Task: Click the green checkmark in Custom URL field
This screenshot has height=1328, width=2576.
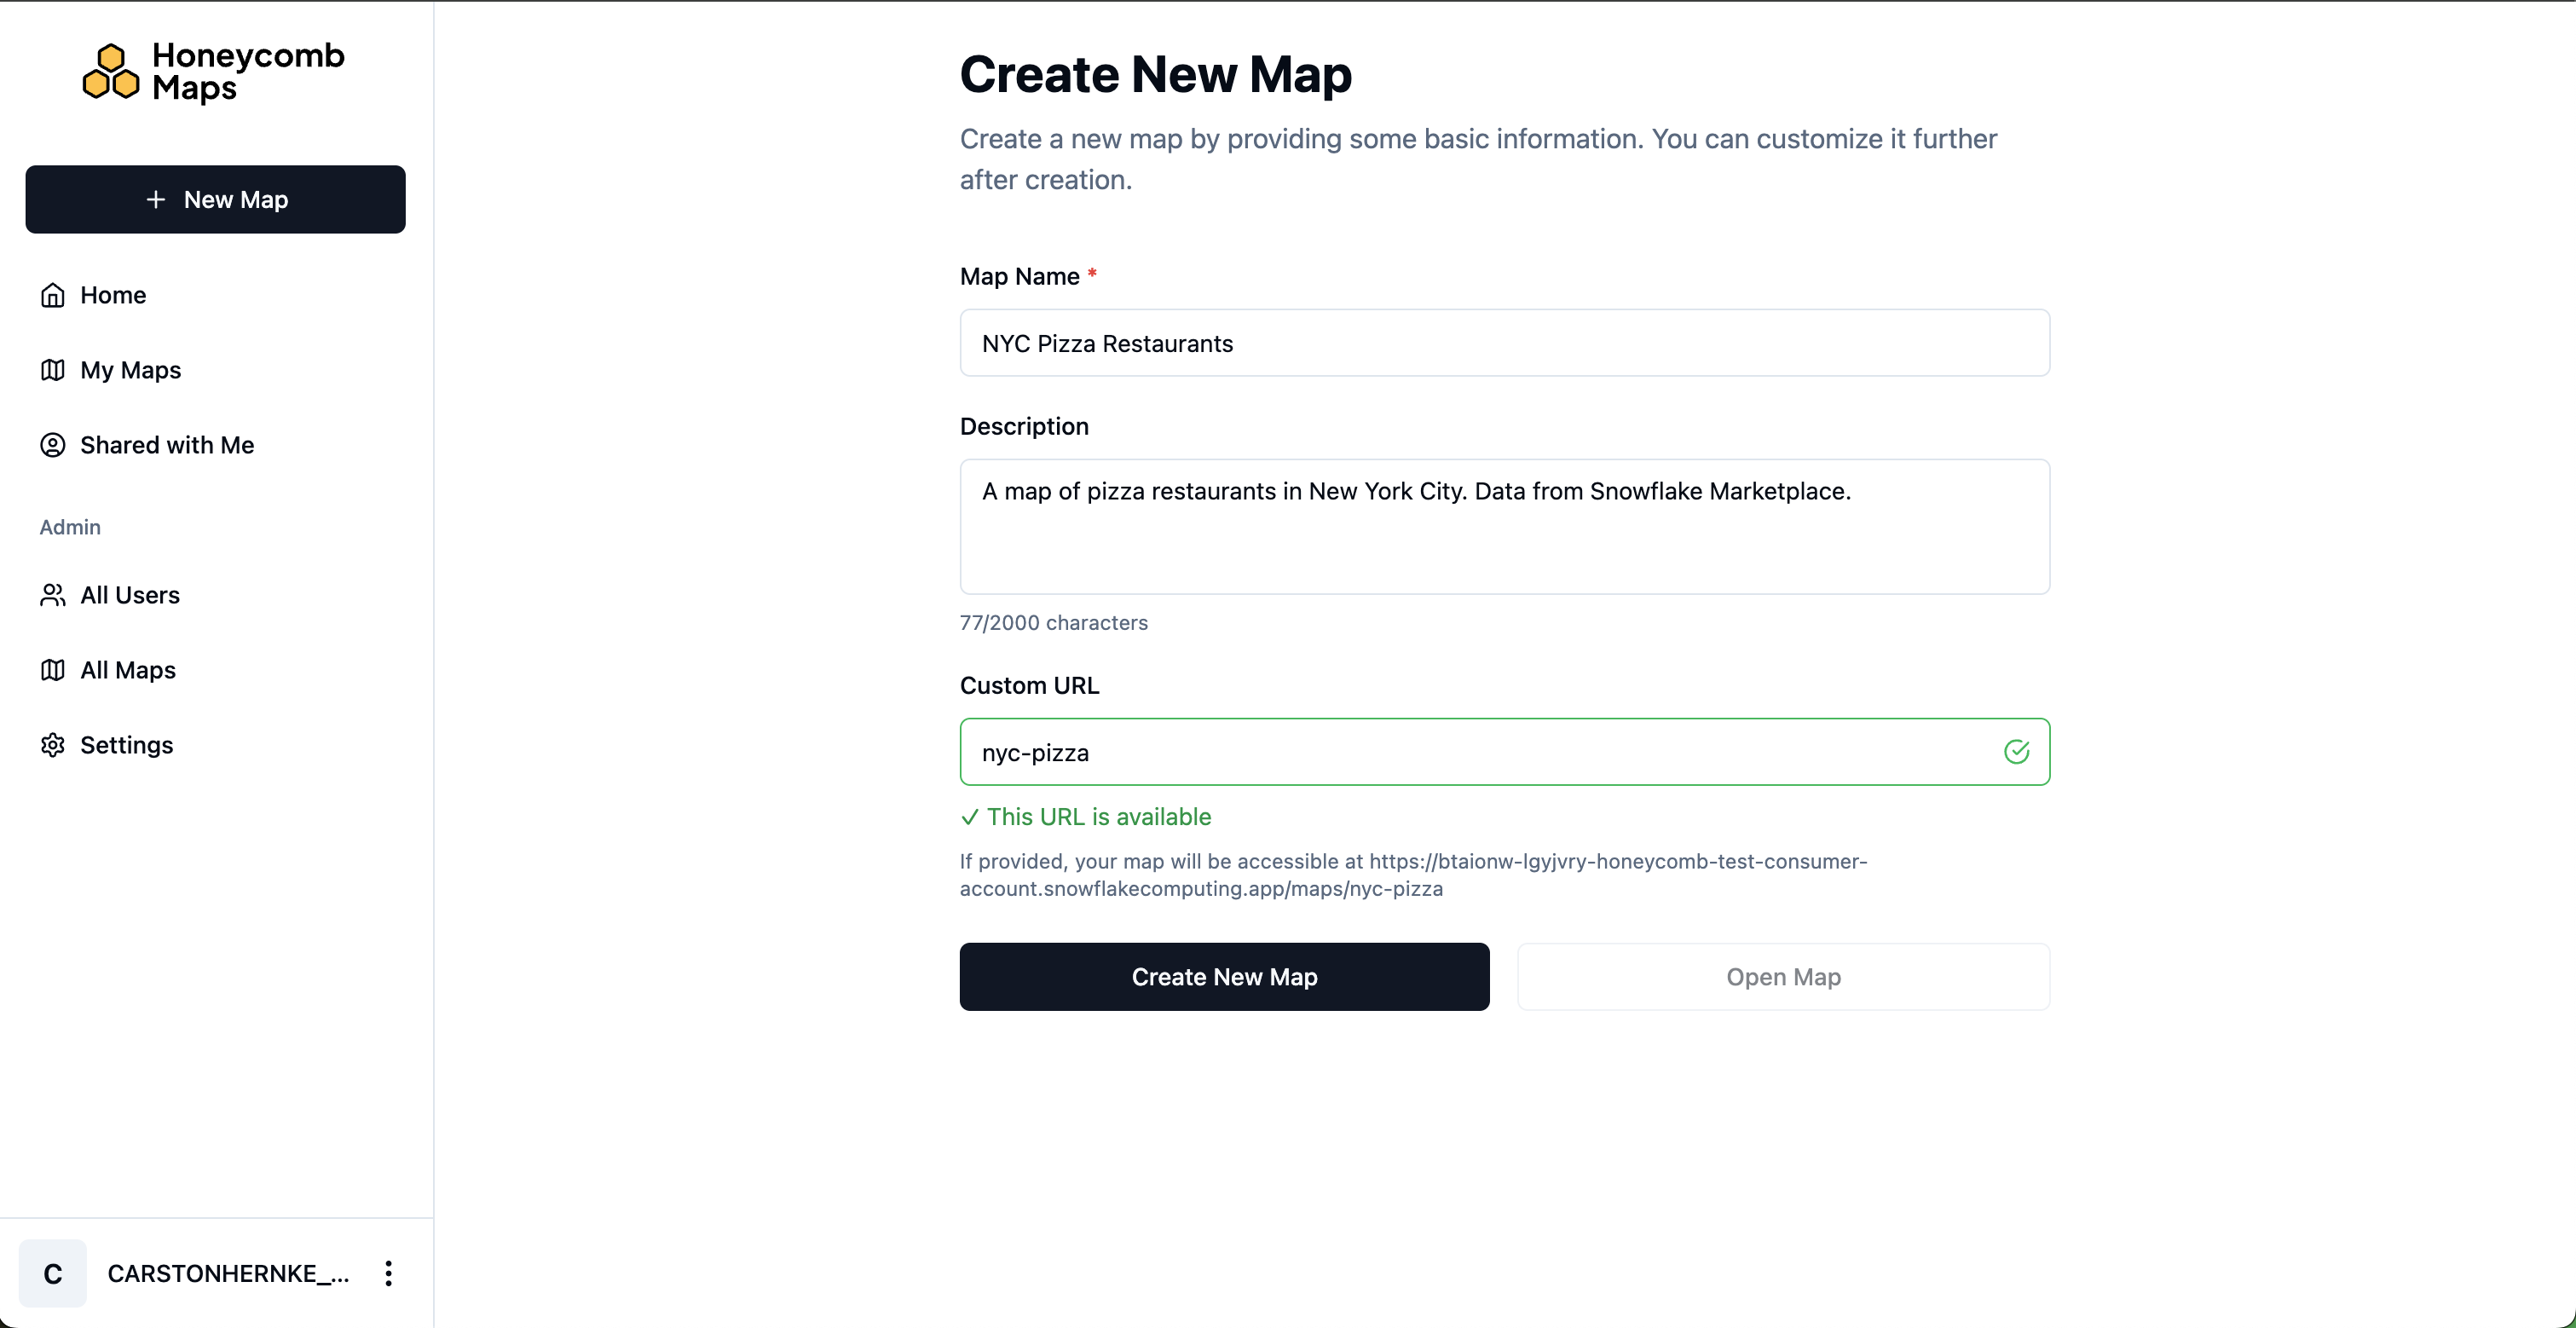Action: [2017, 751]
